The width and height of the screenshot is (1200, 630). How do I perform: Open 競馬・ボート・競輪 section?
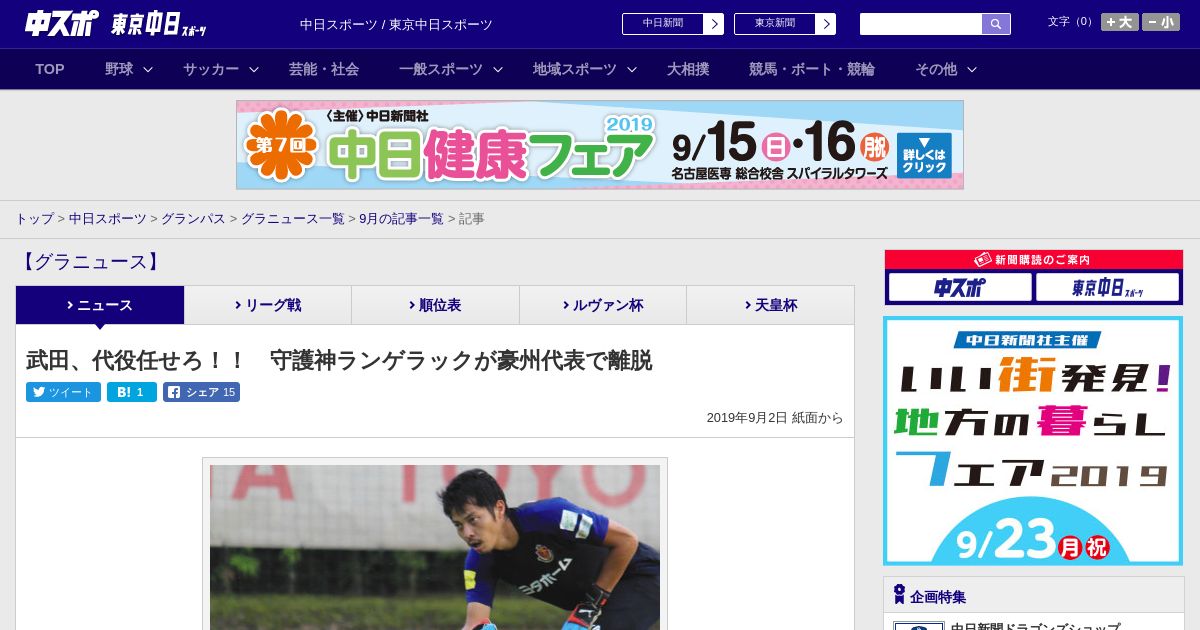point(812,69)
